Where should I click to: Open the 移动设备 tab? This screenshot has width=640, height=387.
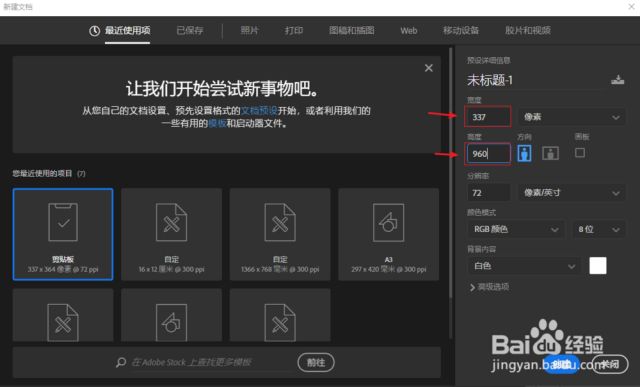461,31
